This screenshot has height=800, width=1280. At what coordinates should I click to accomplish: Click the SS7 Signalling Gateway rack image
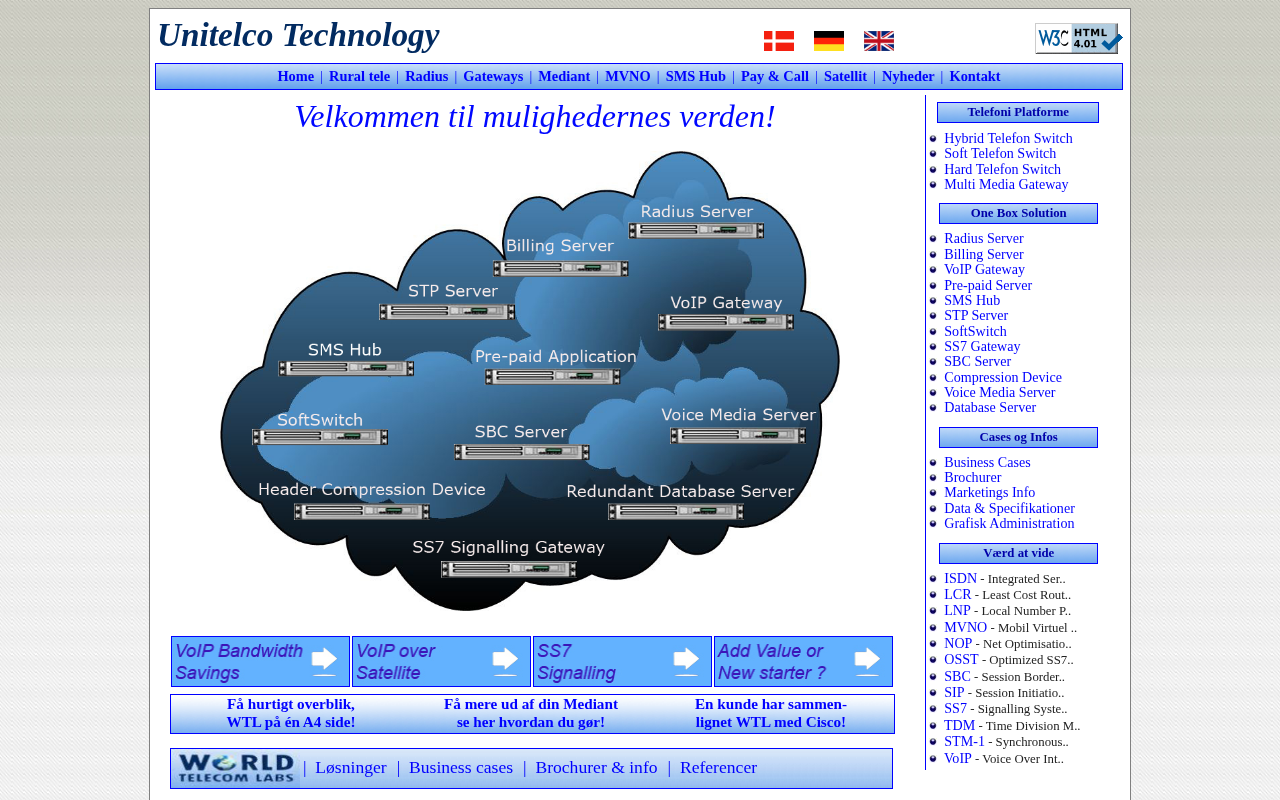tap(509, 569)
